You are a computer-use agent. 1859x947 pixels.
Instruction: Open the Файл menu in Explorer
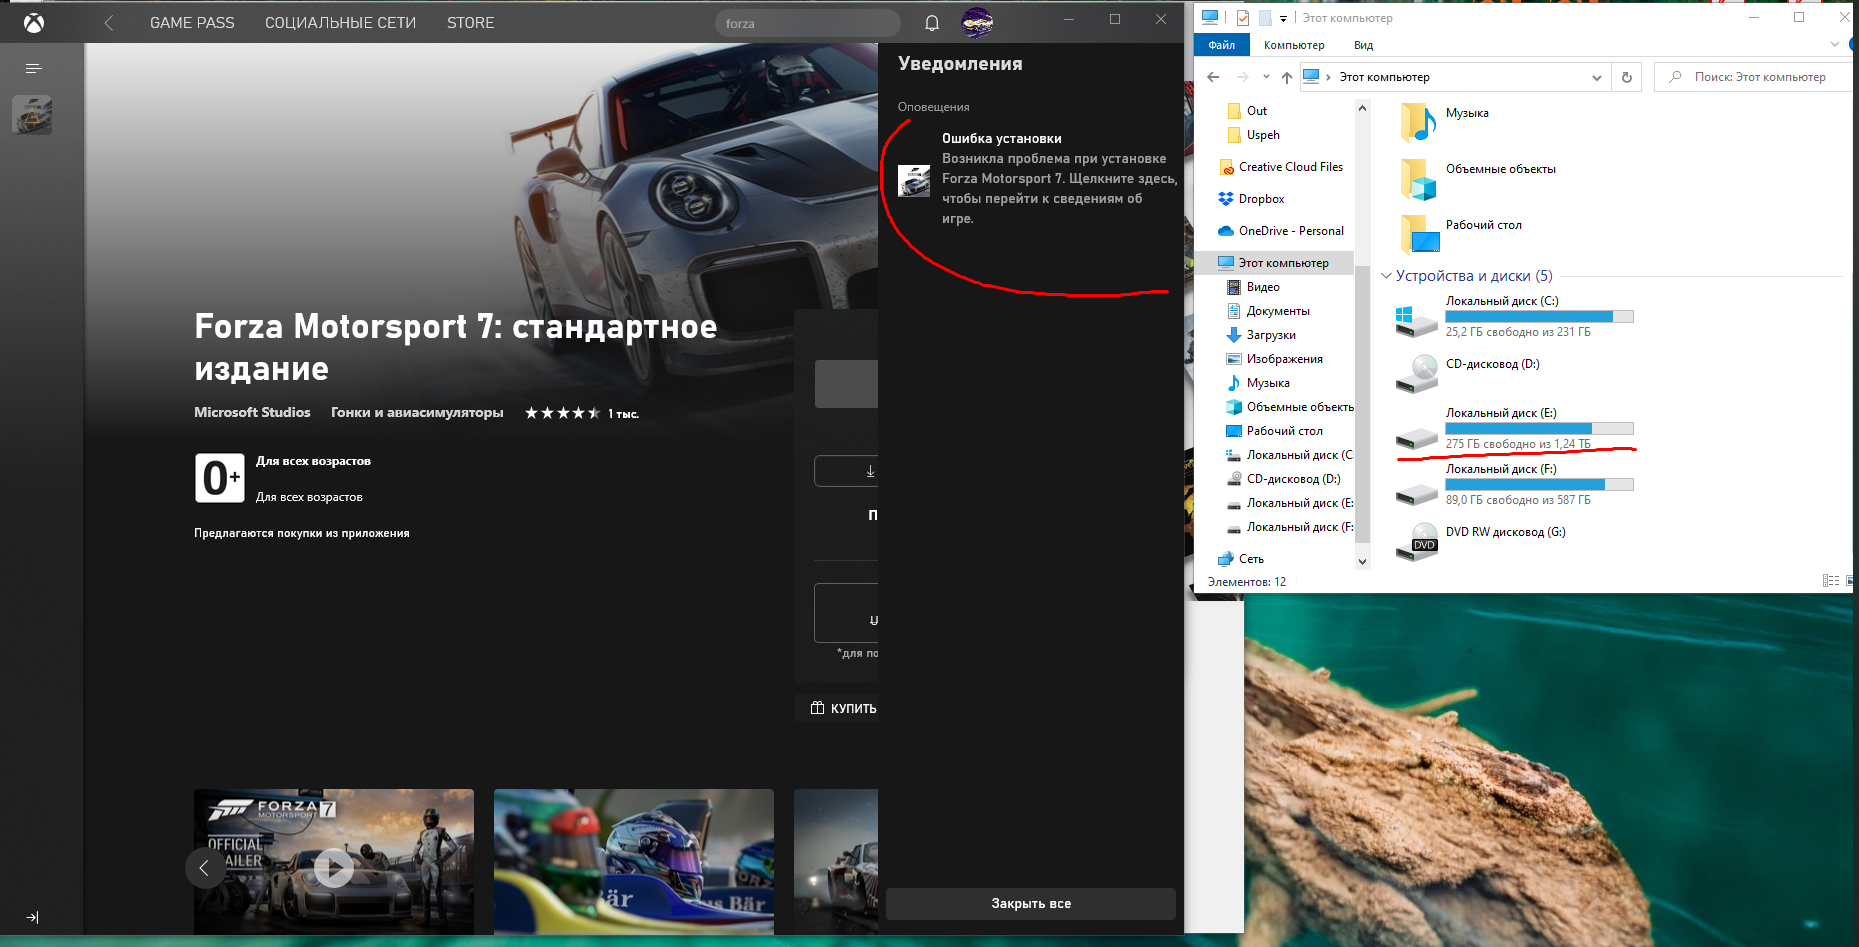click(1221, 45)
